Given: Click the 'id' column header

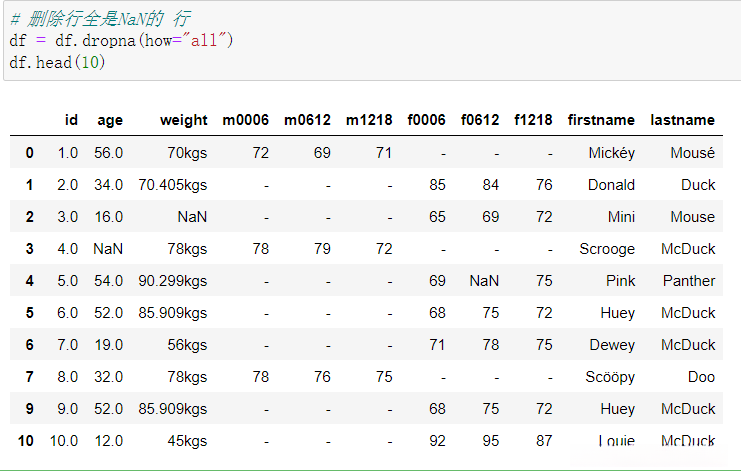Looking at the screenshot, I should click(x=71, y=120).
